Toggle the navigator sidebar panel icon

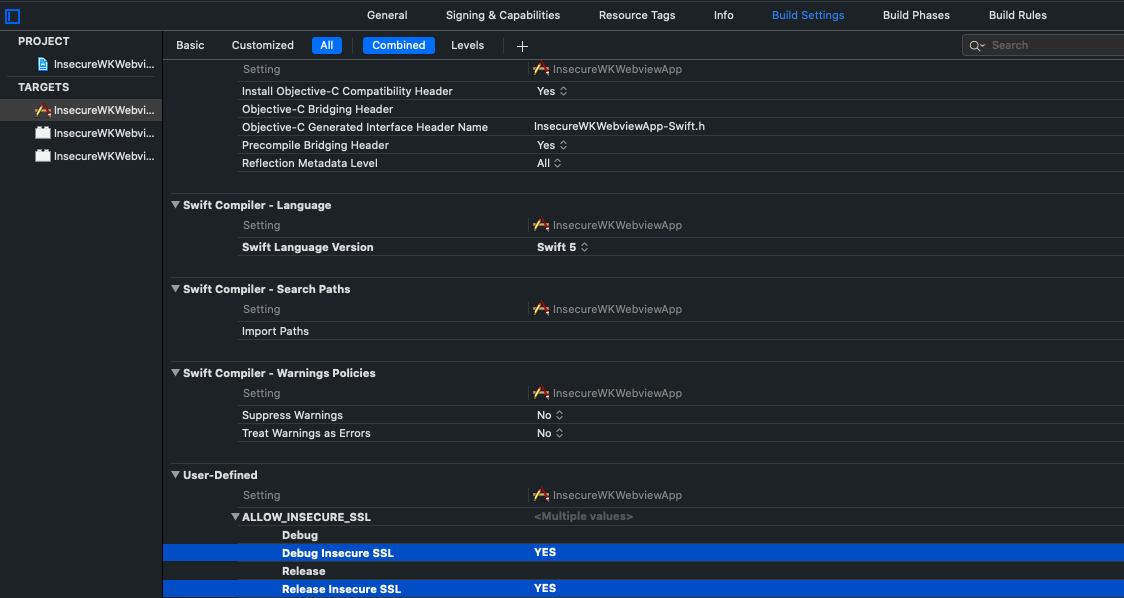tap(12, 16)
